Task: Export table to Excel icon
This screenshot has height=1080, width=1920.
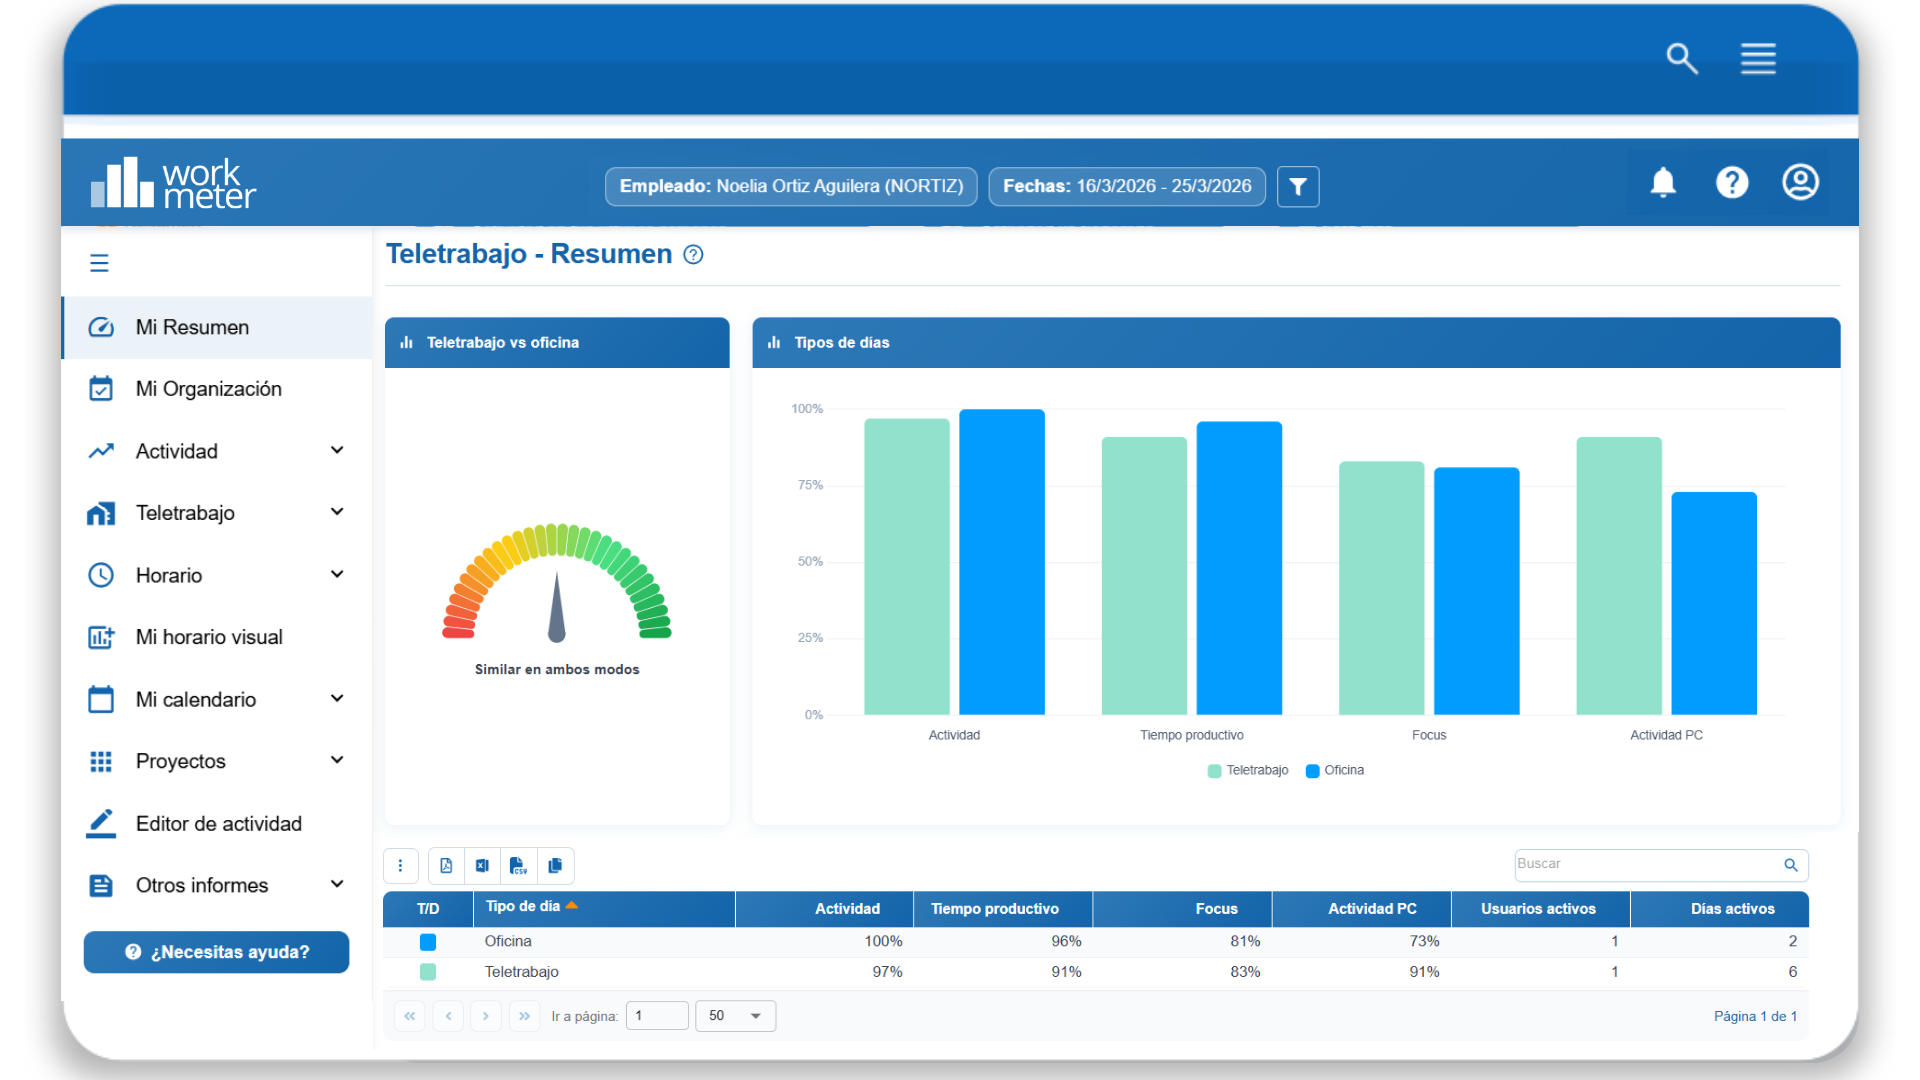Action: point(482,866)
